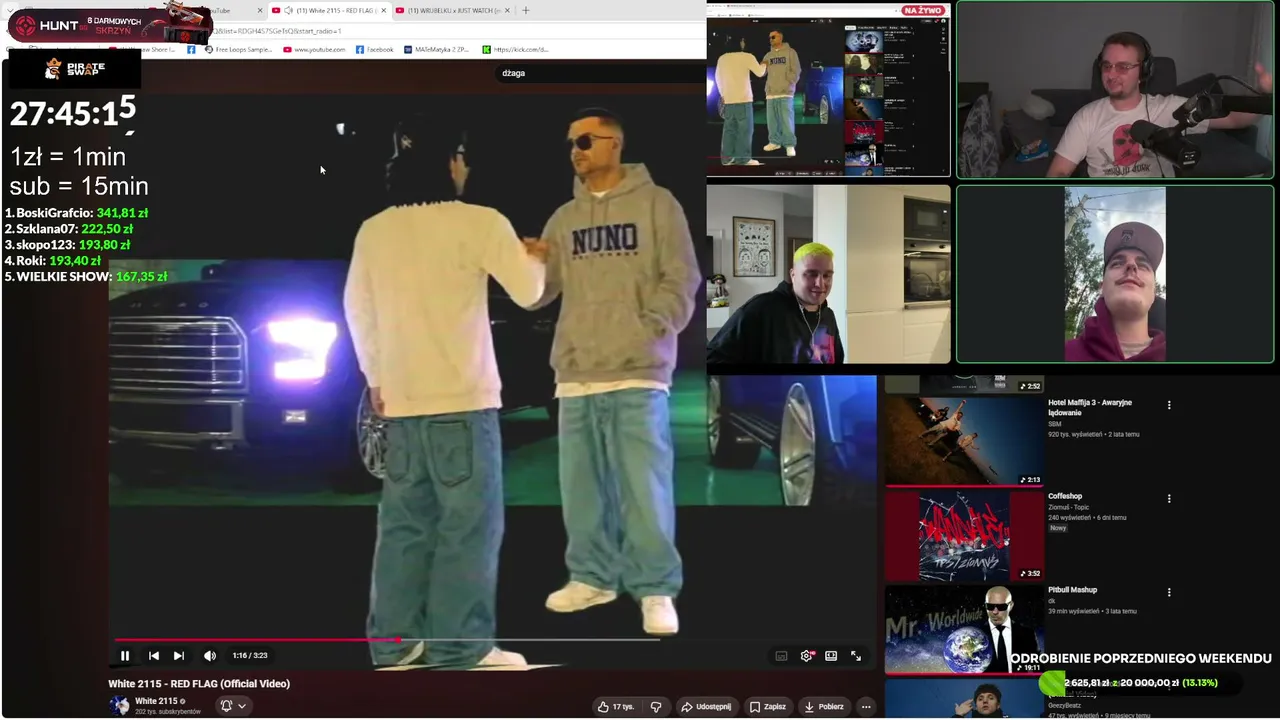Open the White 2115 channel avatar

click(x=119, y=705)
